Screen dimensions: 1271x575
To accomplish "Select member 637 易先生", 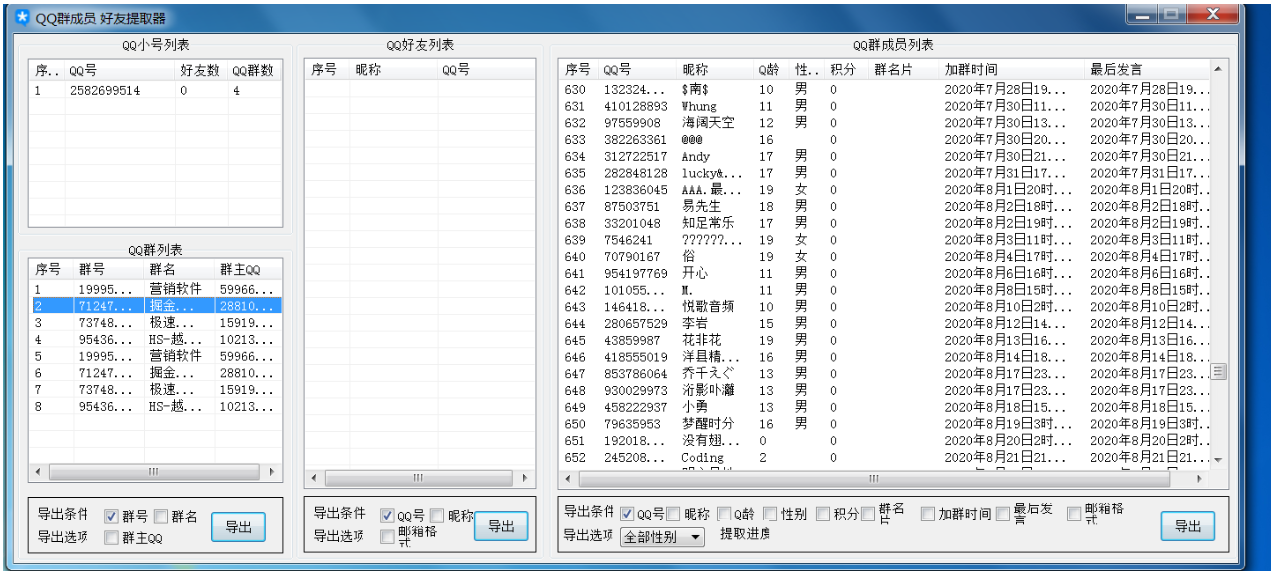I will click(x=884, y=207).
